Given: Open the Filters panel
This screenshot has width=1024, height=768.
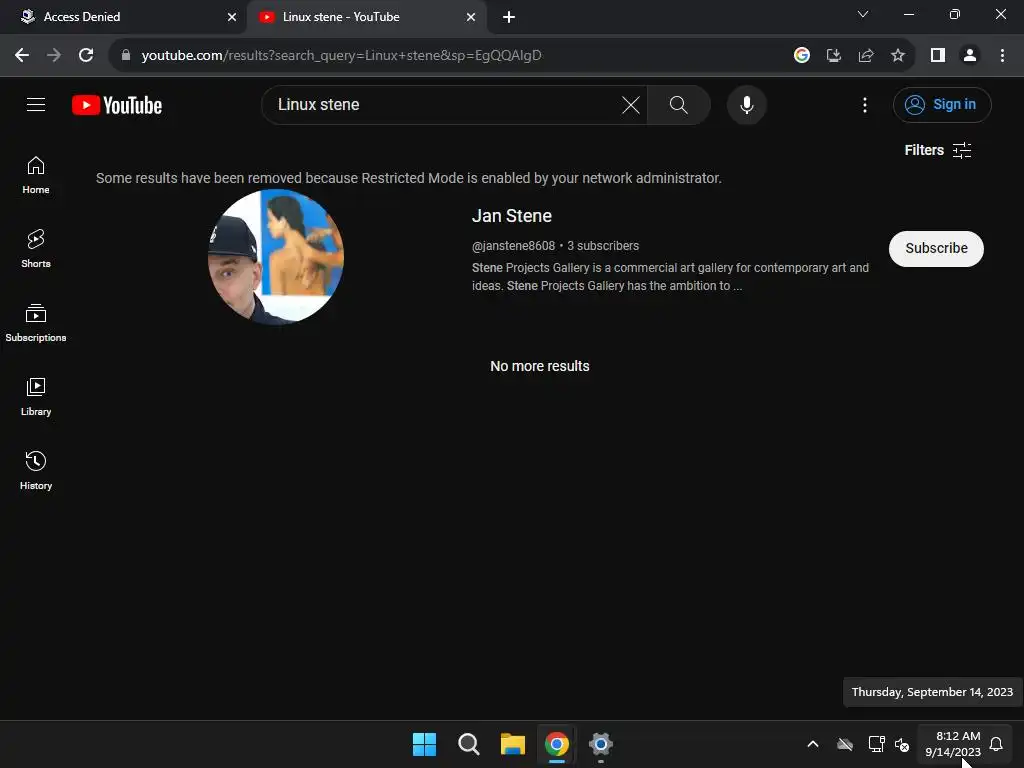Looking at the screenshot, I should [x=938, y=150].
